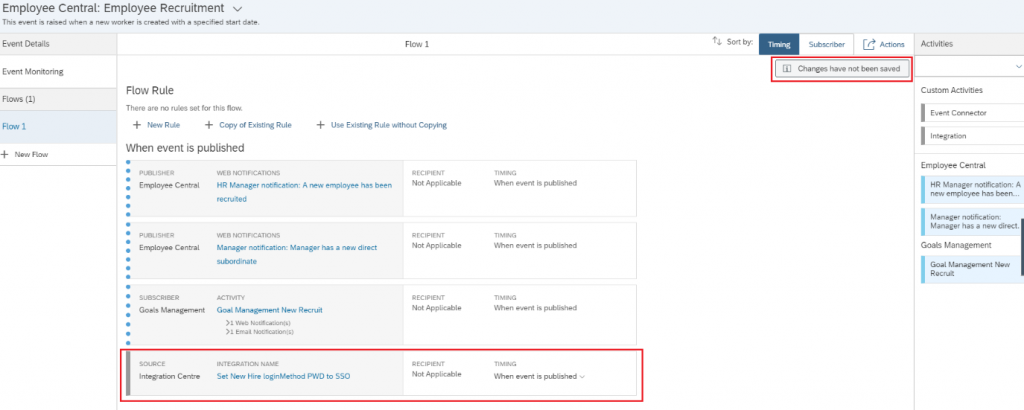
Task: Select HR Manager notification activity card
Action: point(972,189)
